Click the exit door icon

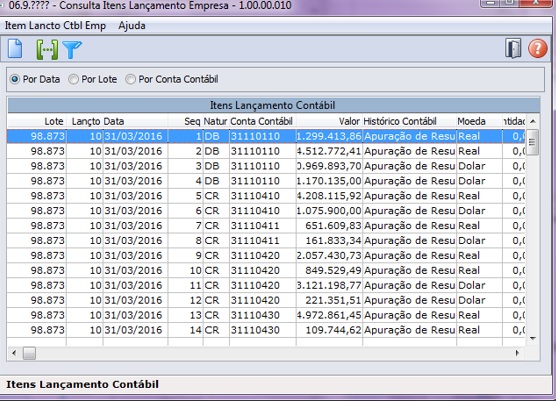point(513,48)
